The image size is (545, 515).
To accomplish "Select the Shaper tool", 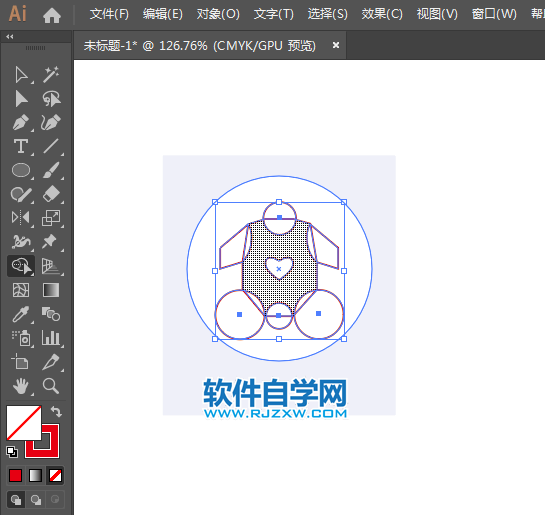I will pyautogui.click(x=21, y=195).
